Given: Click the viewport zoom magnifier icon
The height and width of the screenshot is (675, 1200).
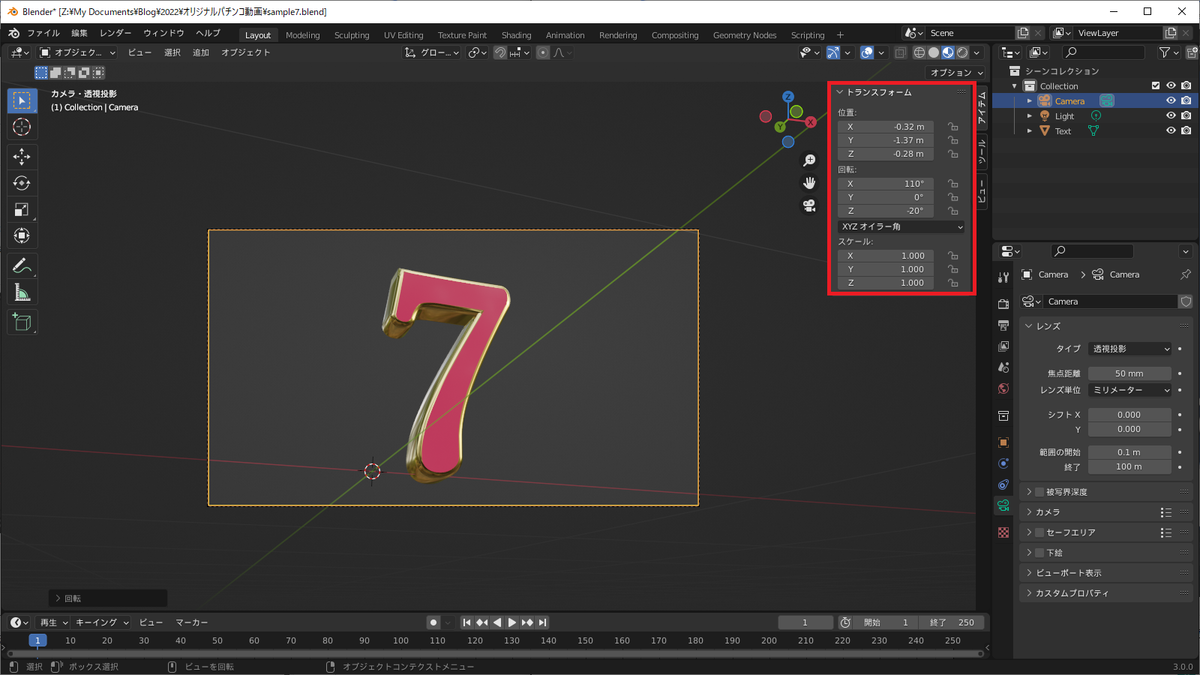Looking at the screenshot, I should (809, 161).
